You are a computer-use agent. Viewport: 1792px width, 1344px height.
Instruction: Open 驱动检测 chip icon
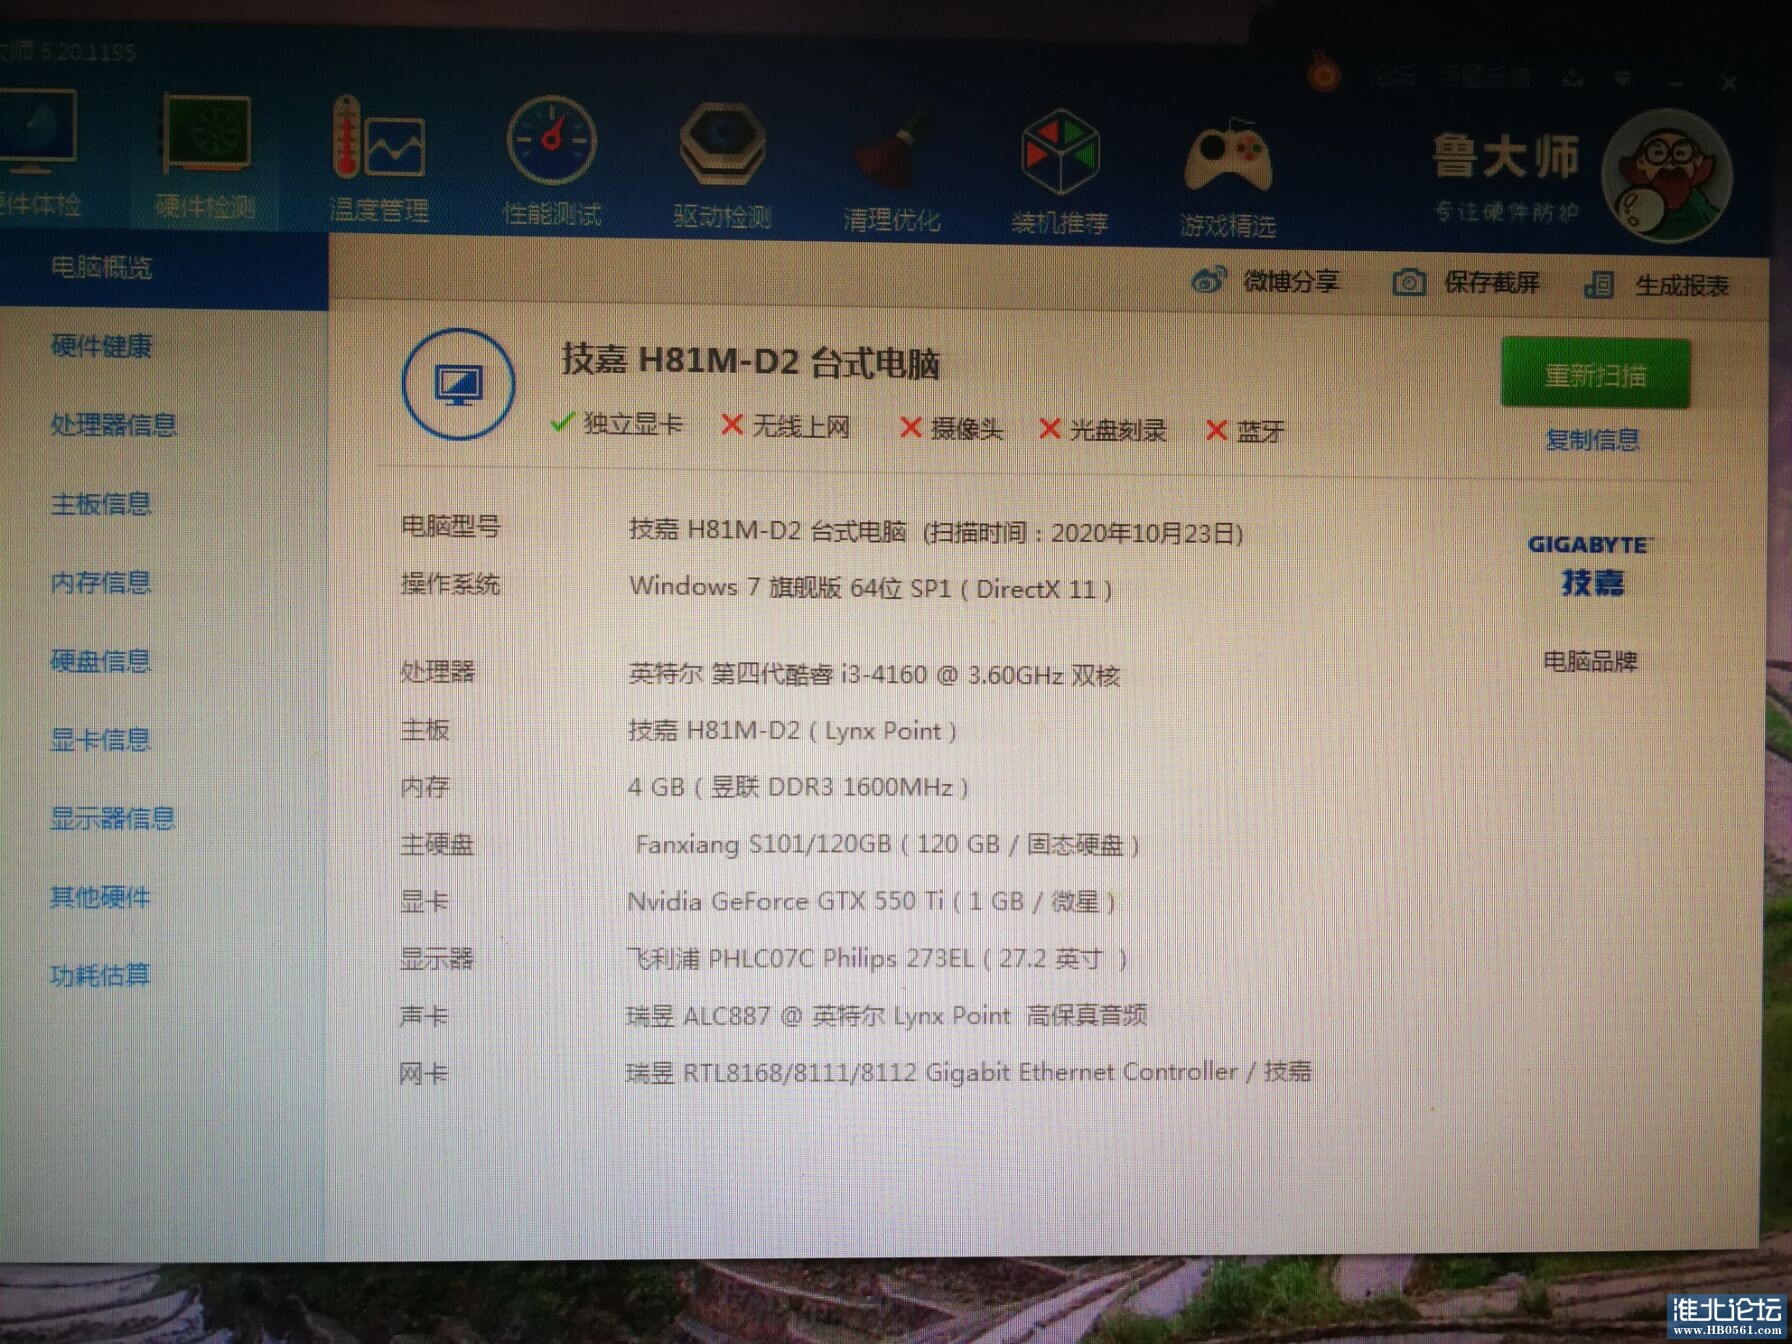[x=722, y=146]
